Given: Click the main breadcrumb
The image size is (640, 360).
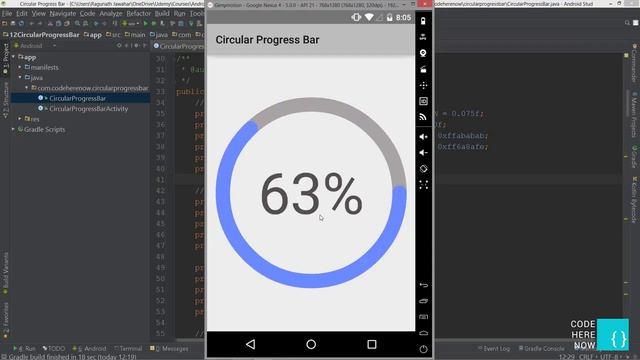Looking at the screenshot, I should pyautogui.click(x=135, y=35).
